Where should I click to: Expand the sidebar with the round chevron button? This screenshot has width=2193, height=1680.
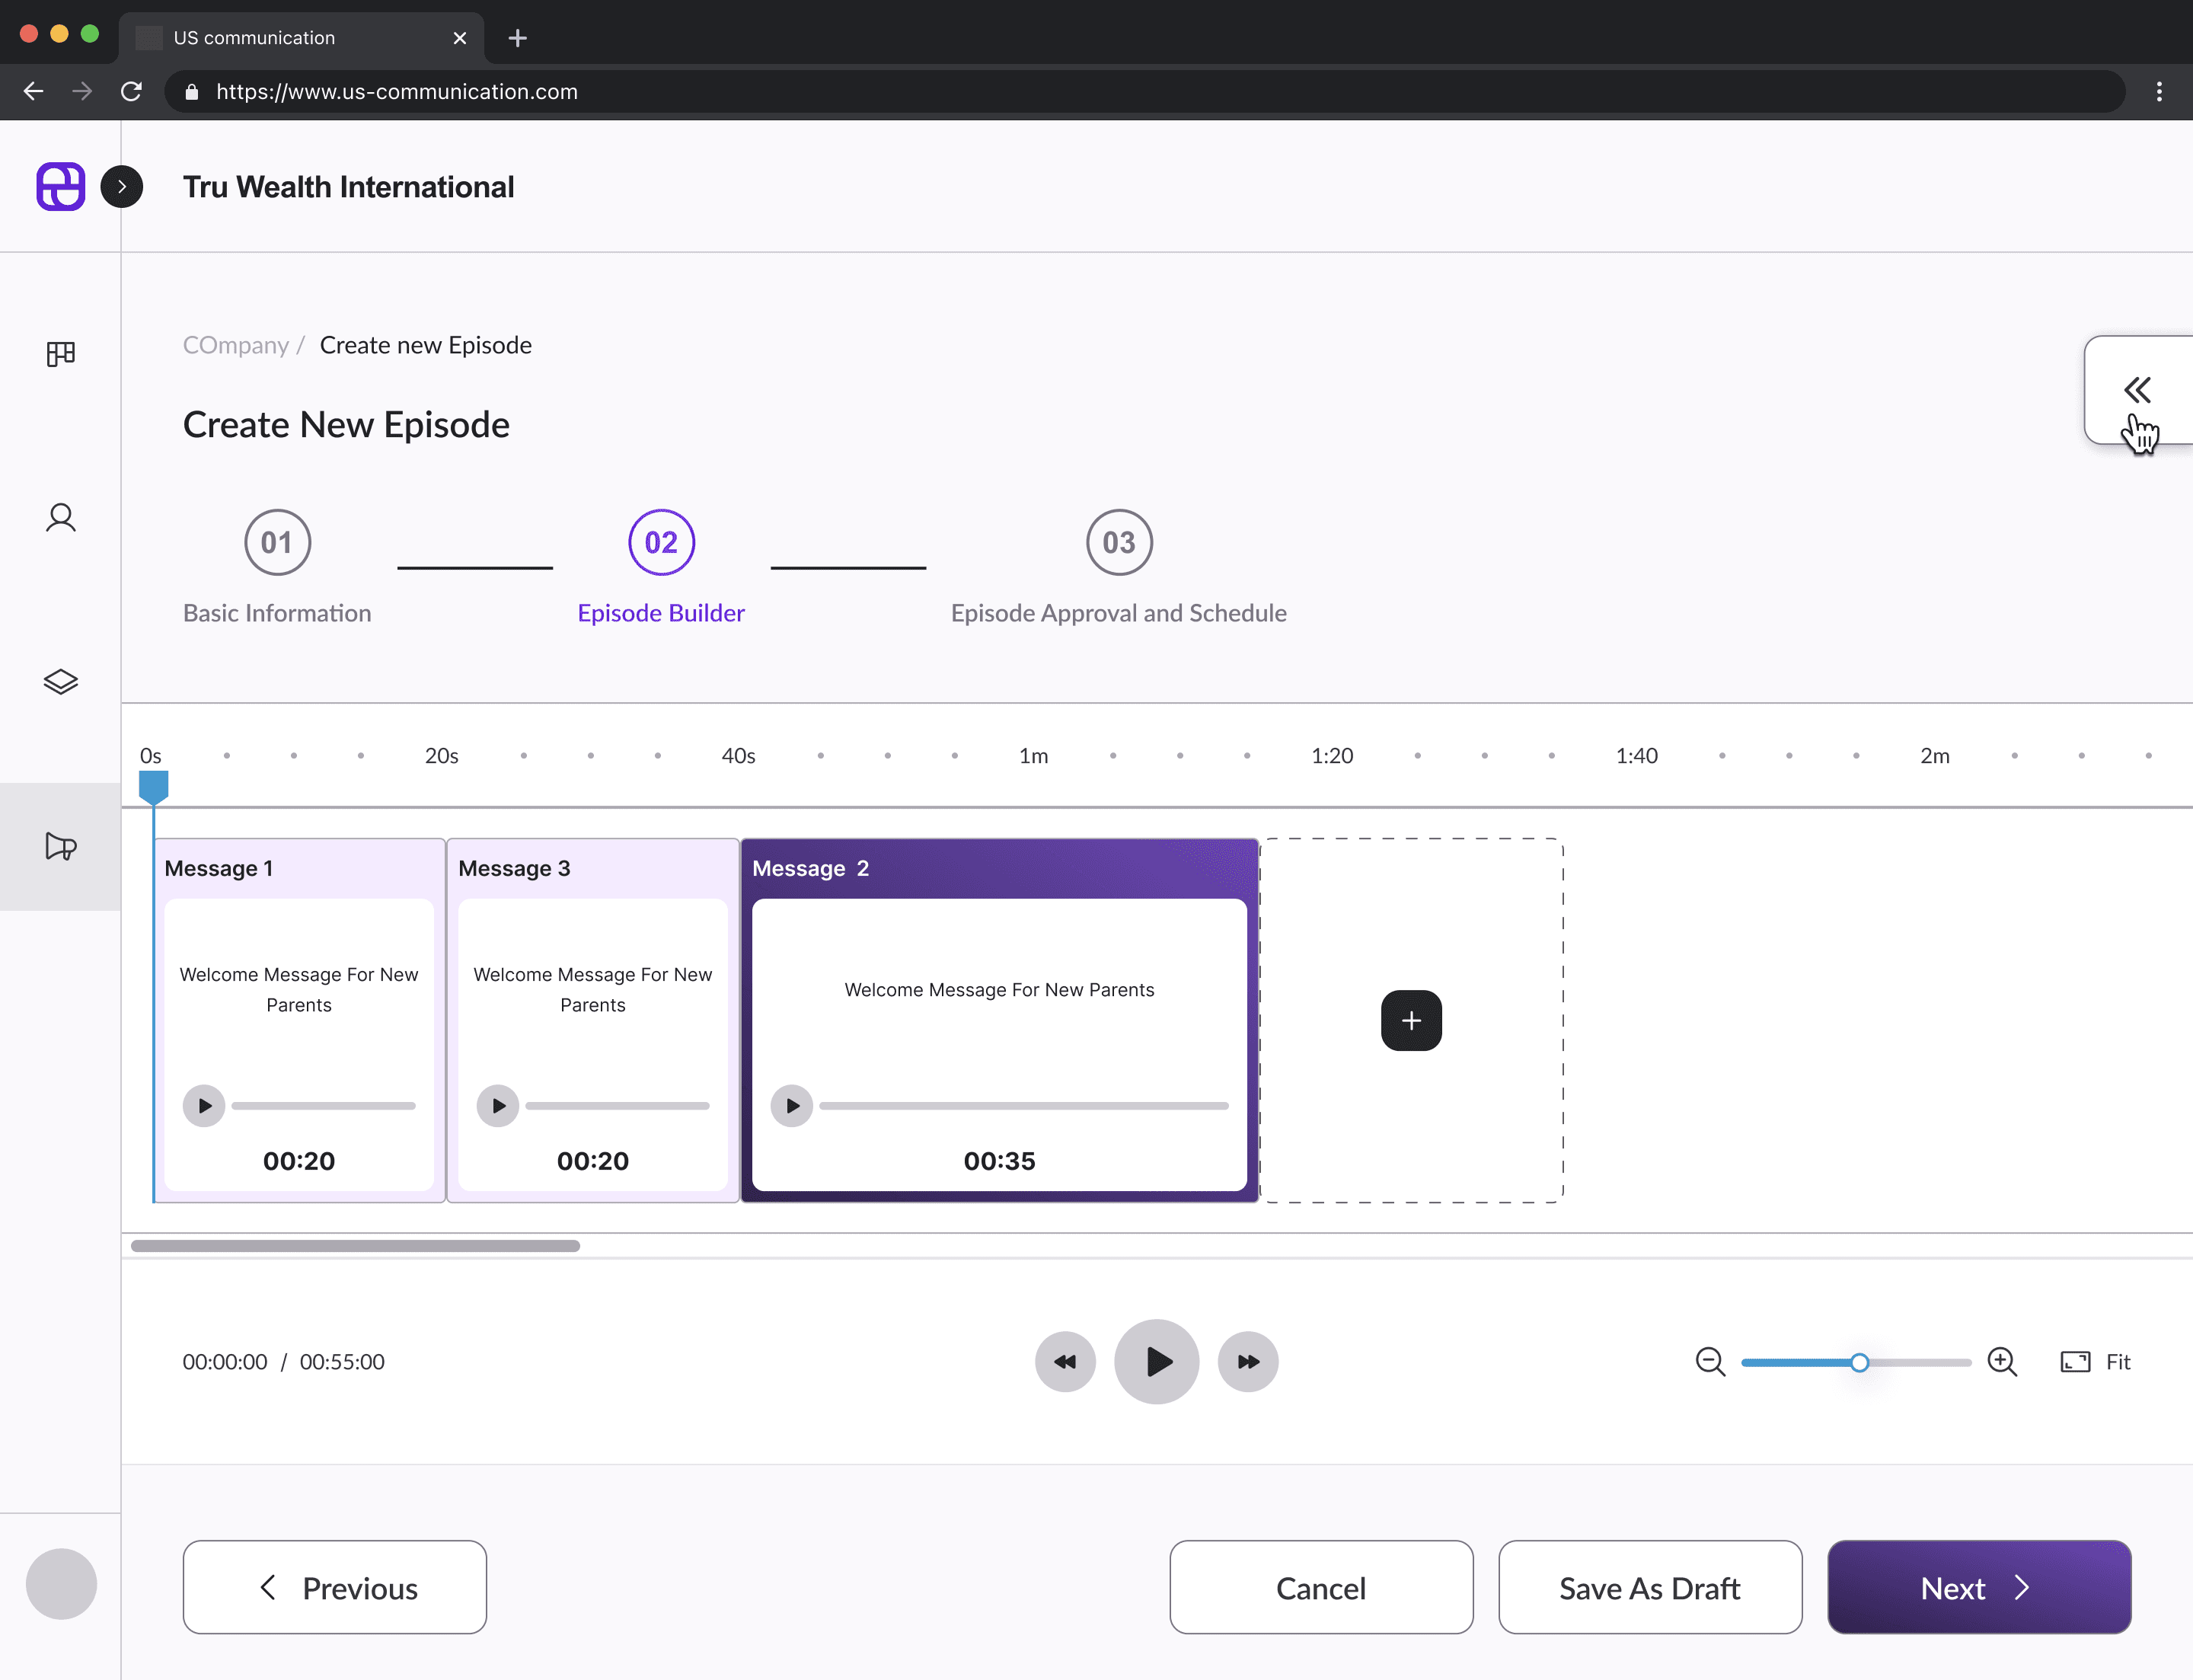122,187
